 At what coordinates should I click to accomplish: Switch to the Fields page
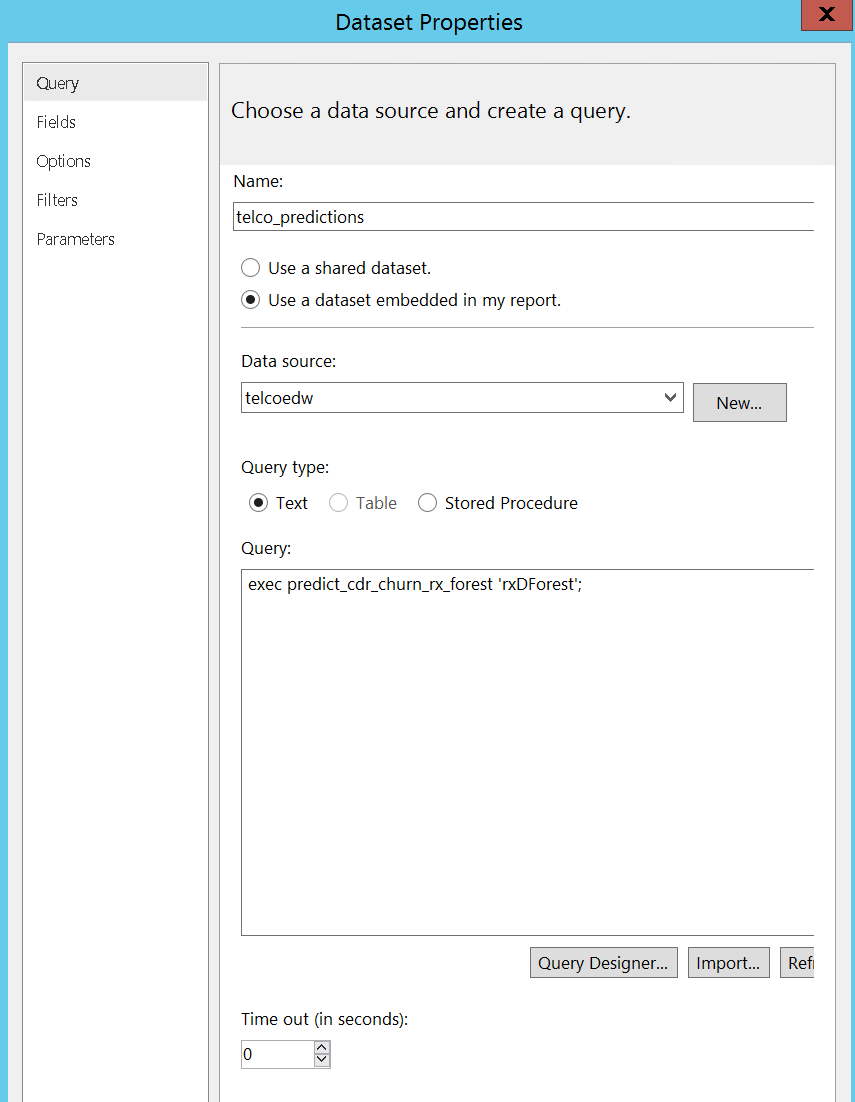(57, 122)
